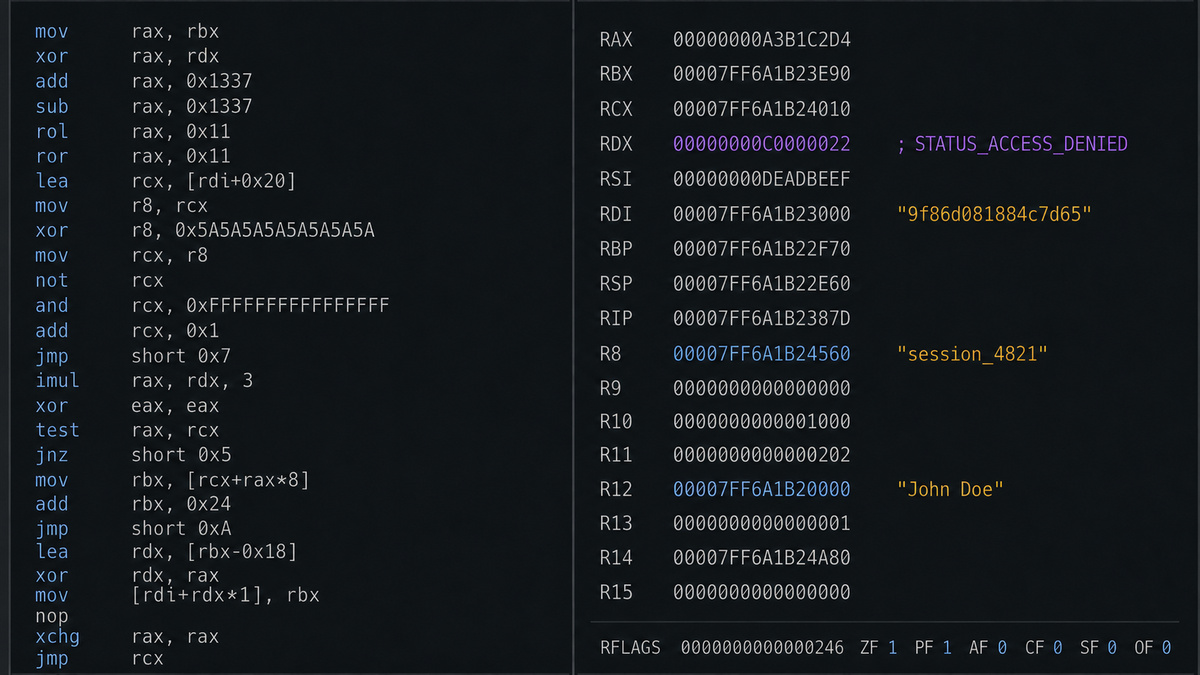Select the xor r8, 0x5A5A5A5A5A5A5A5A line
The image size is (1200, 675).
coord(205,231)
